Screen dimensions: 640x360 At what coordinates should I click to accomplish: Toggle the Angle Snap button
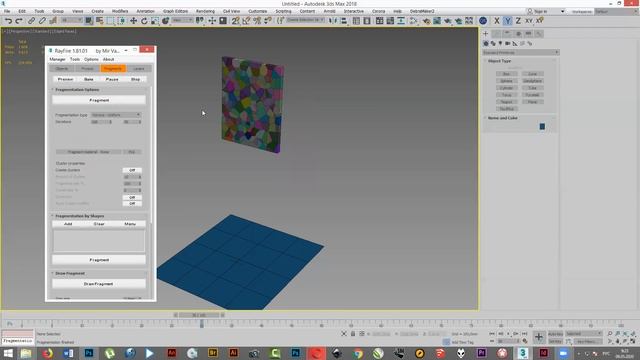coord(246,21)
